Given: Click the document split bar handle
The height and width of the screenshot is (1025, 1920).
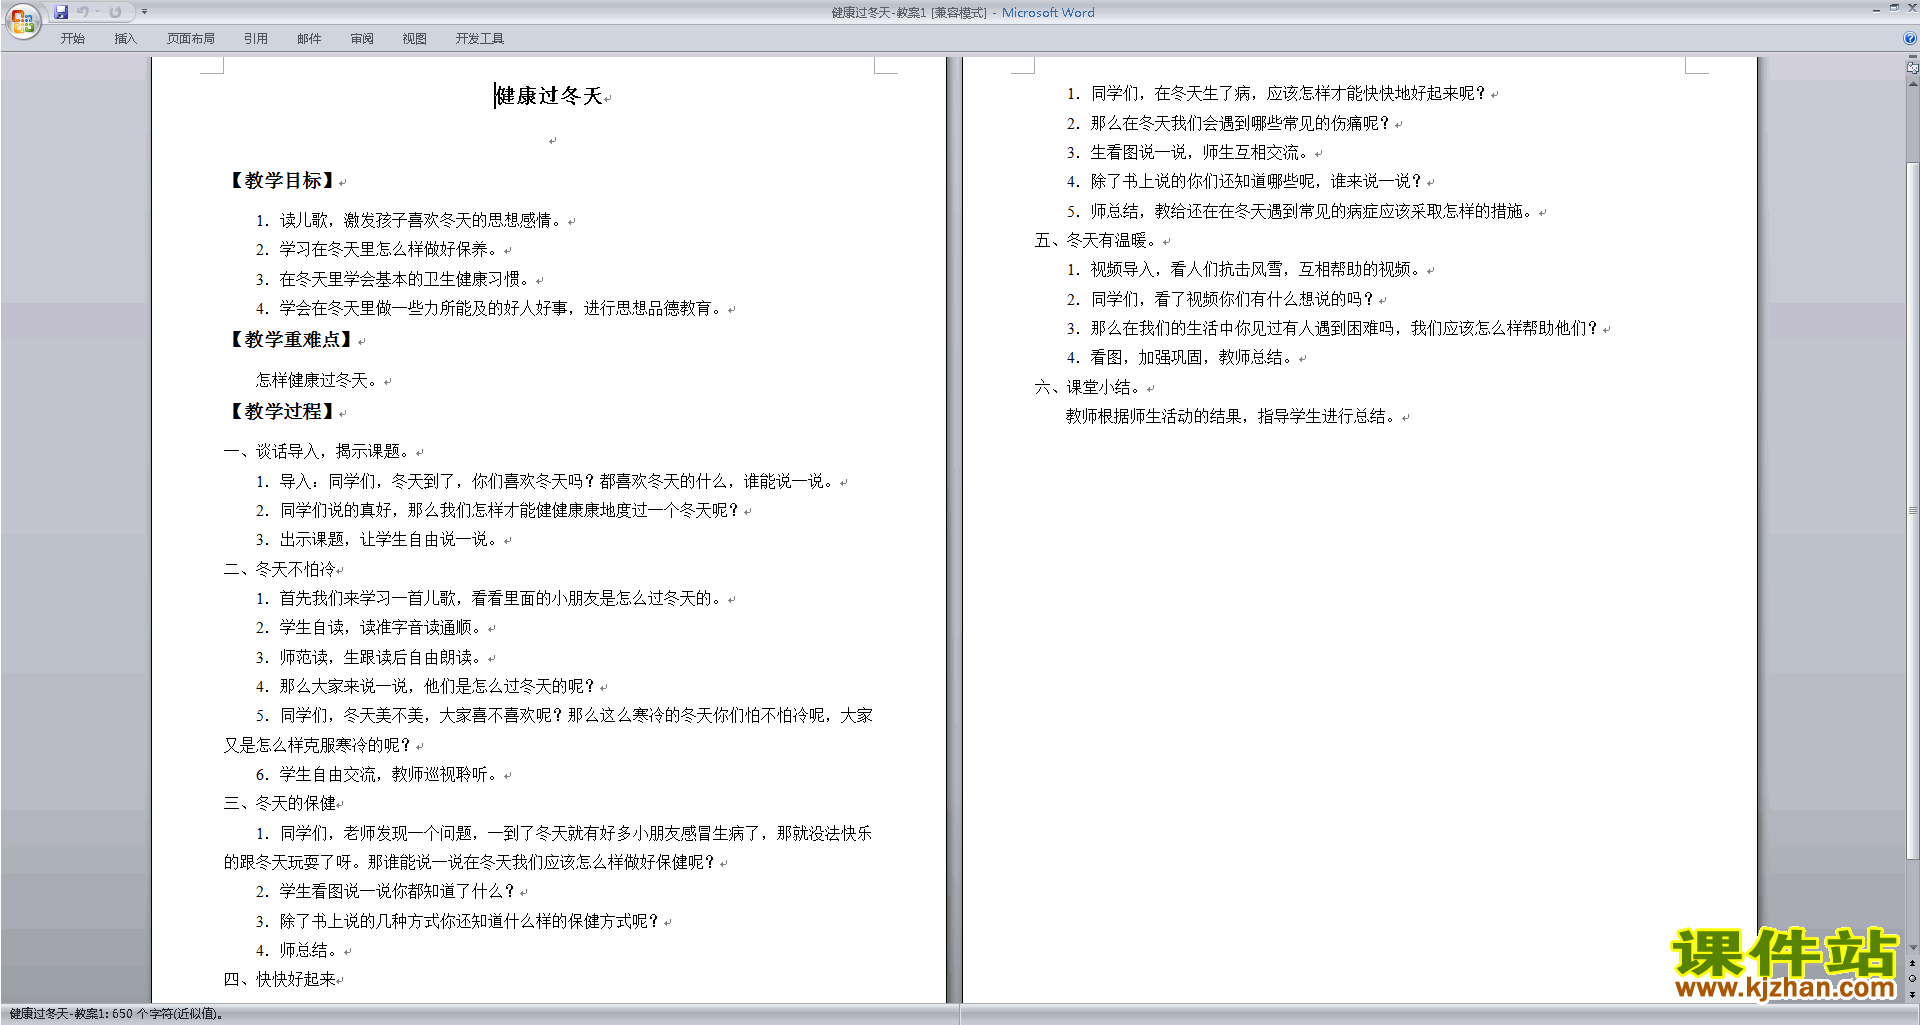Looking at the screenshot, I should pos(1912,57).
